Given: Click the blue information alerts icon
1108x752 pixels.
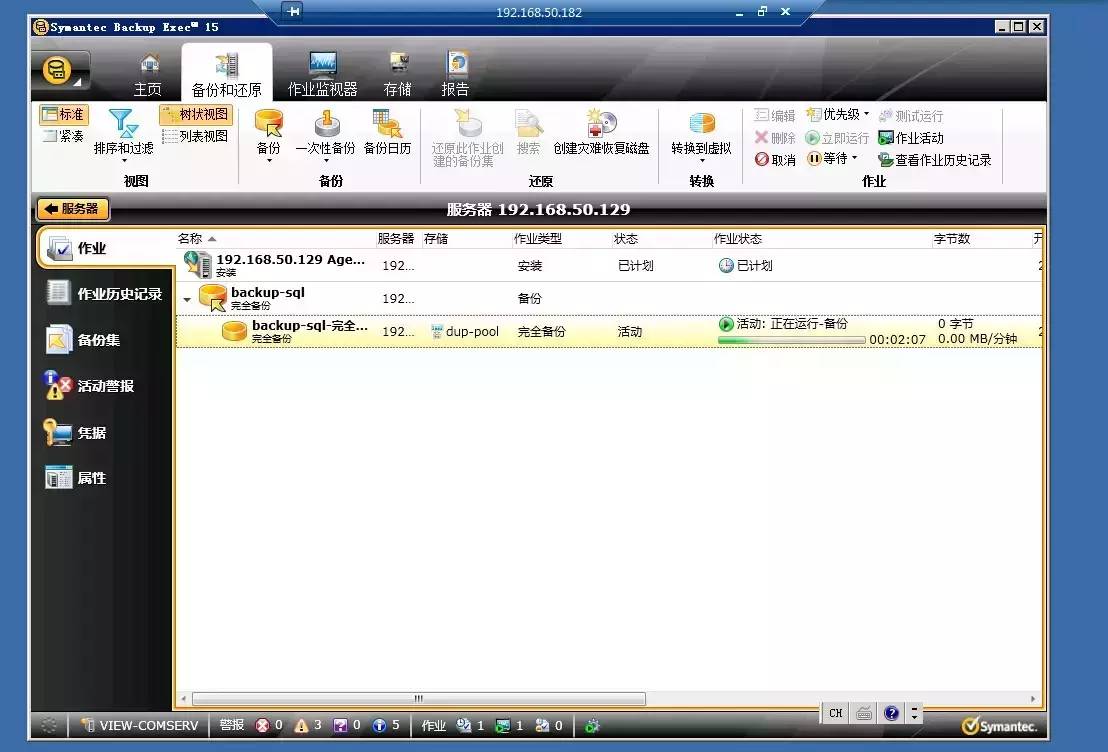Looking at the screenshot, I should click(379, 725).
